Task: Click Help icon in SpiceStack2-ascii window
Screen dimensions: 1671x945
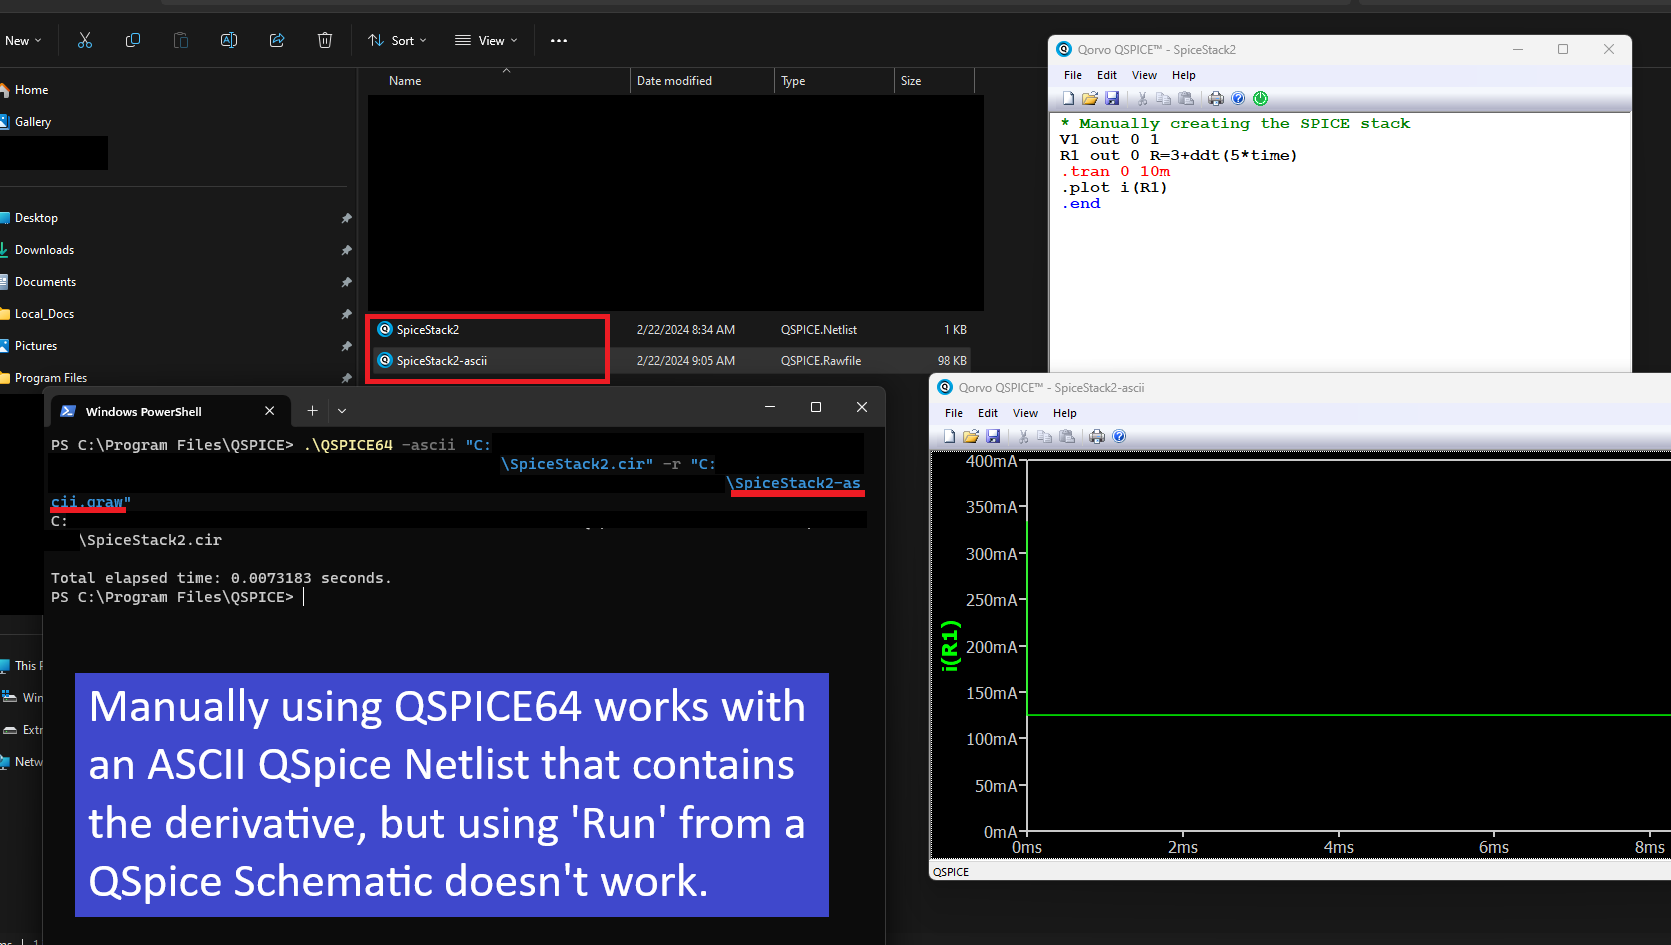Action: pyautogui.click(x=1119, y=436)
